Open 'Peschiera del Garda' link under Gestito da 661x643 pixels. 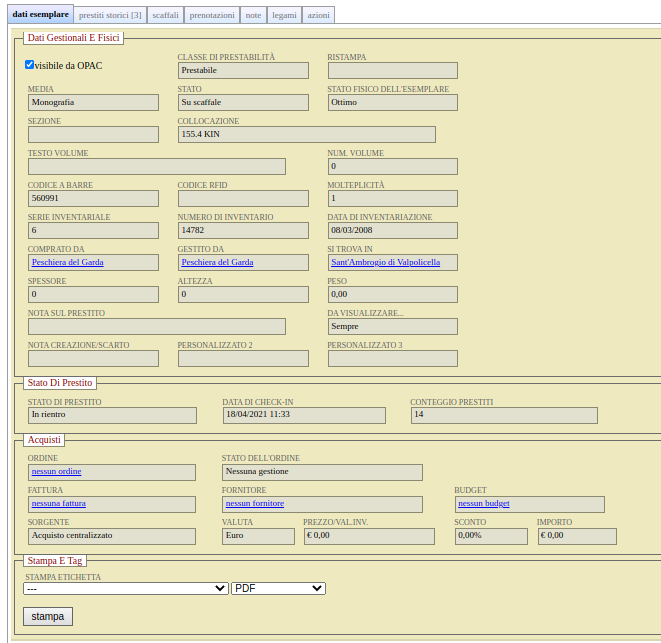pos(217,263)
